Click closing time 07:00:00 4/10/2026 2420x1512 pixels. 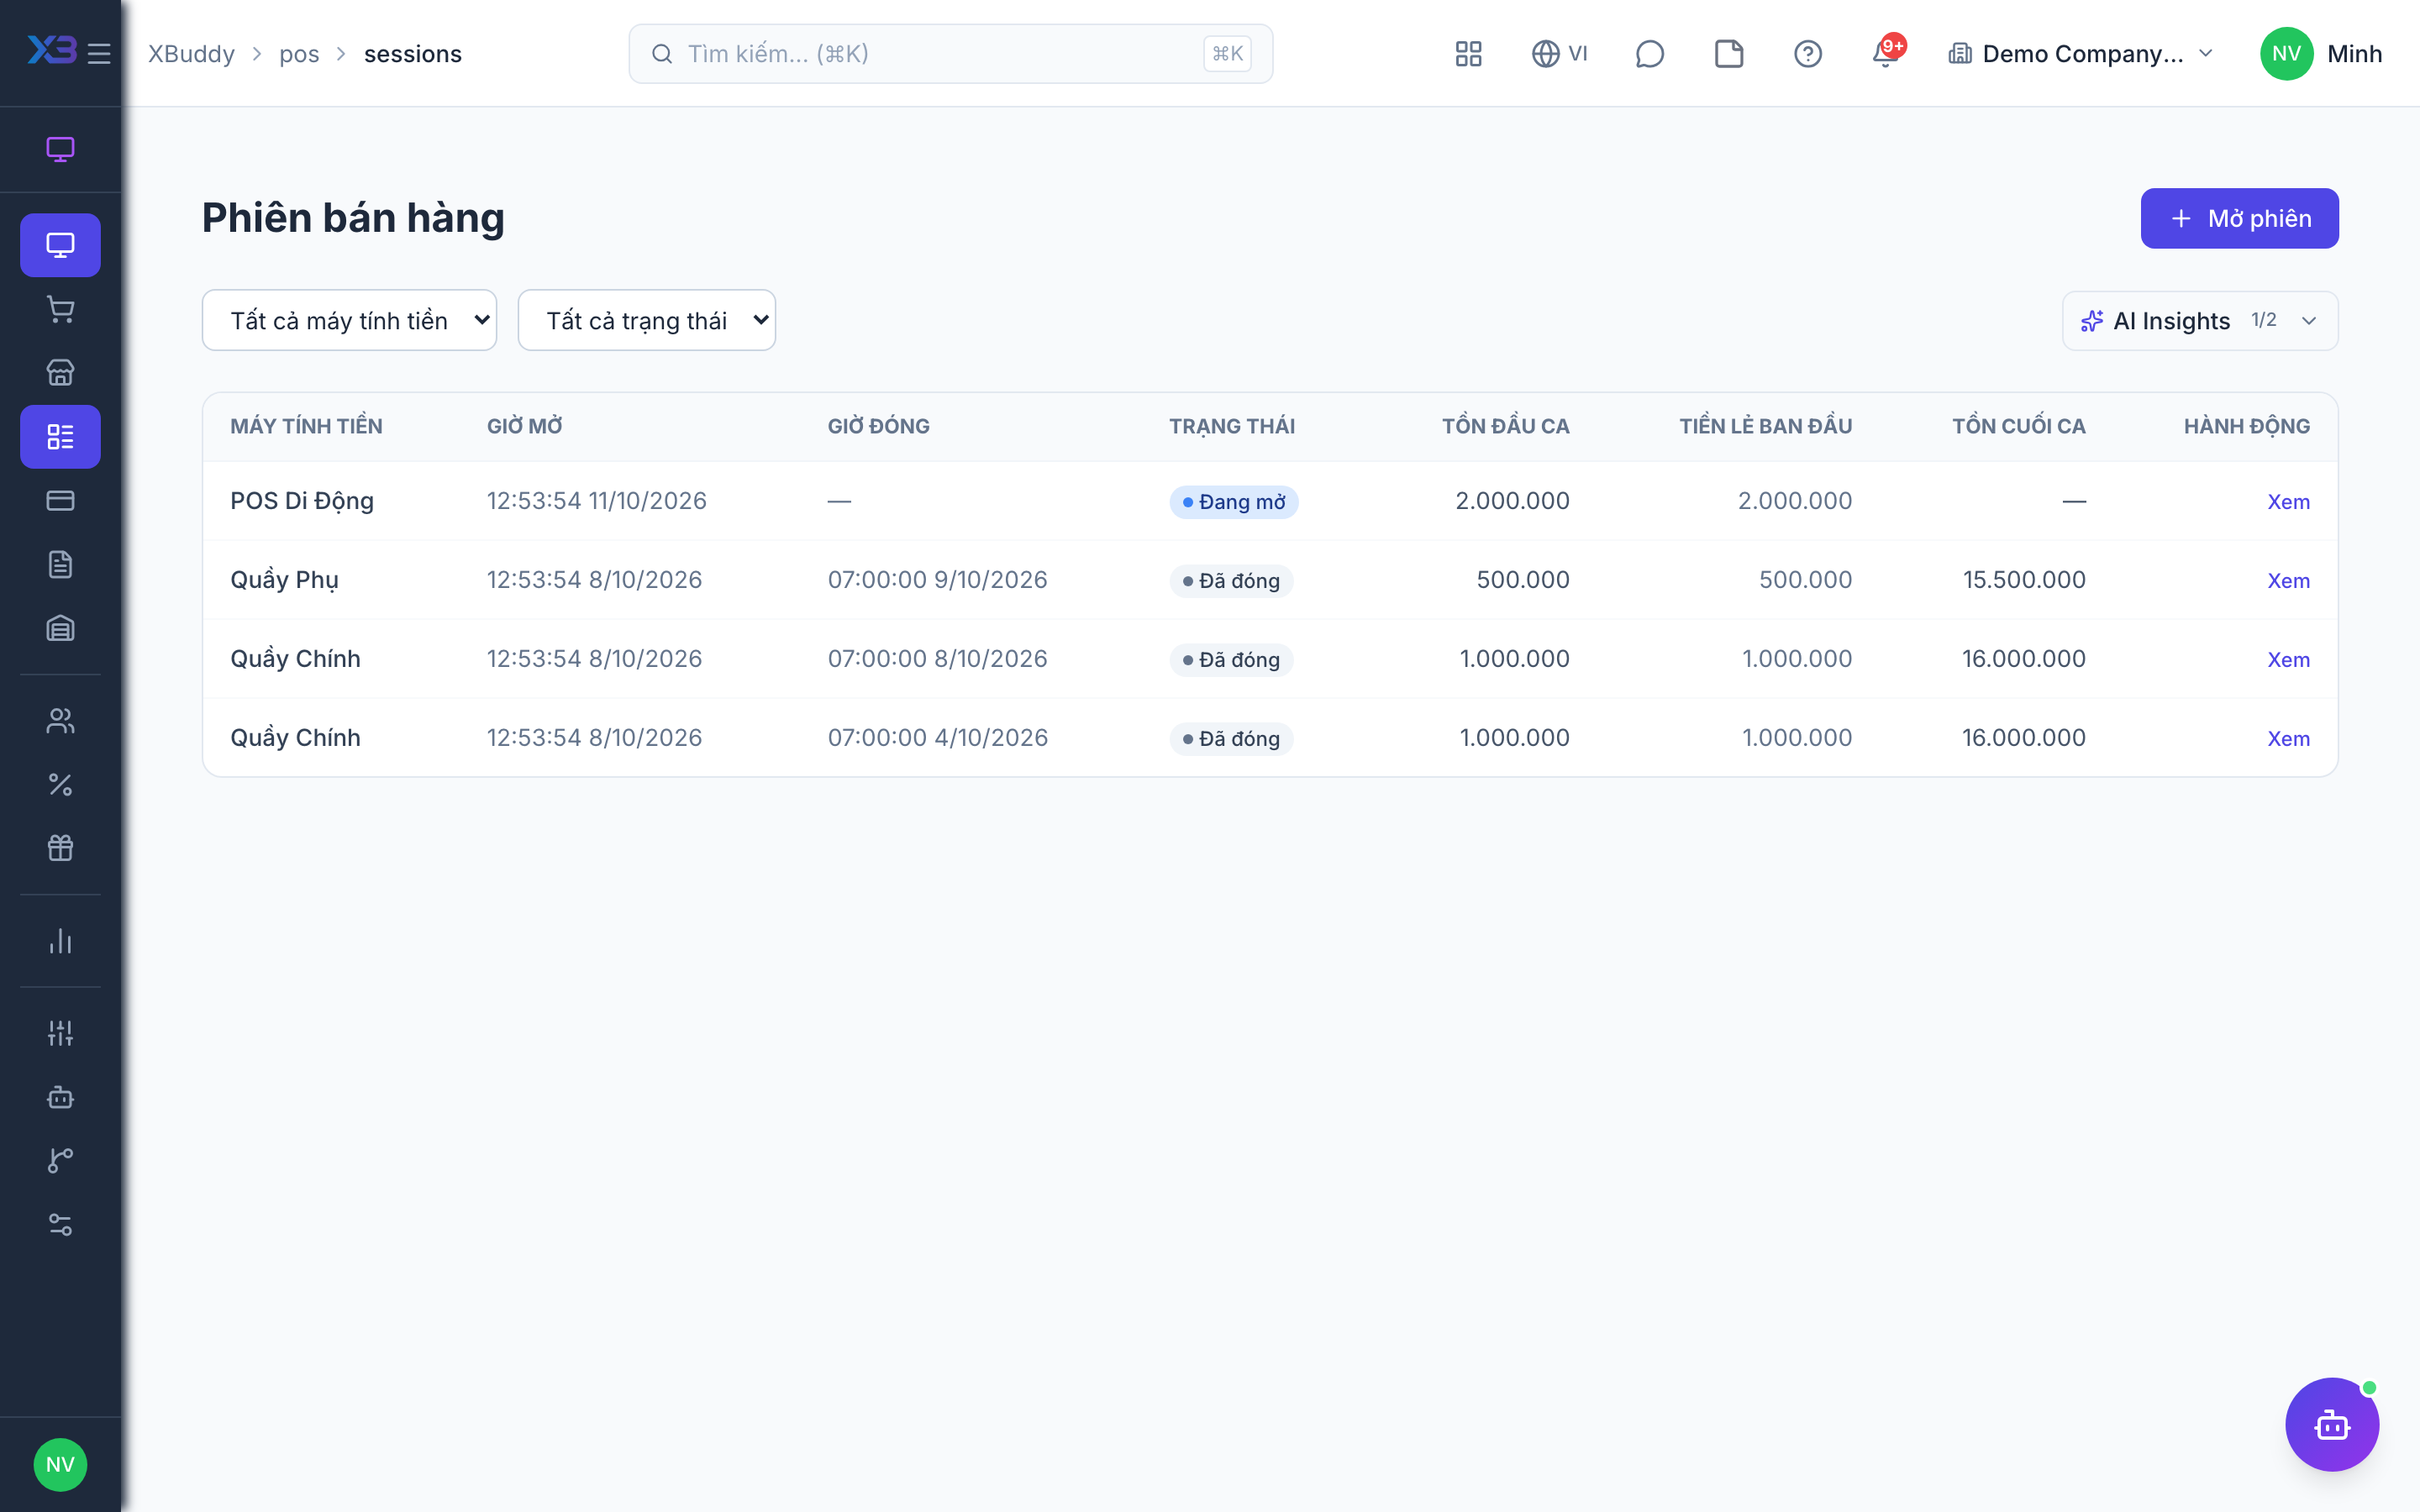[937, 738]
